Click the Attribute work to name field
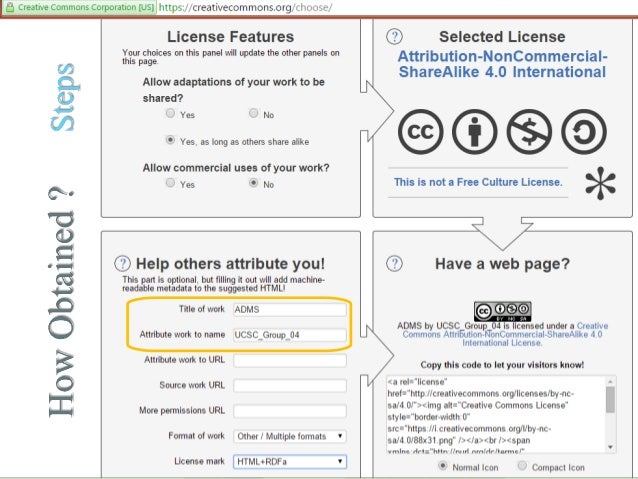Image resolution: width=638 pixels, height=479 pixels. (x=290, y=335)
